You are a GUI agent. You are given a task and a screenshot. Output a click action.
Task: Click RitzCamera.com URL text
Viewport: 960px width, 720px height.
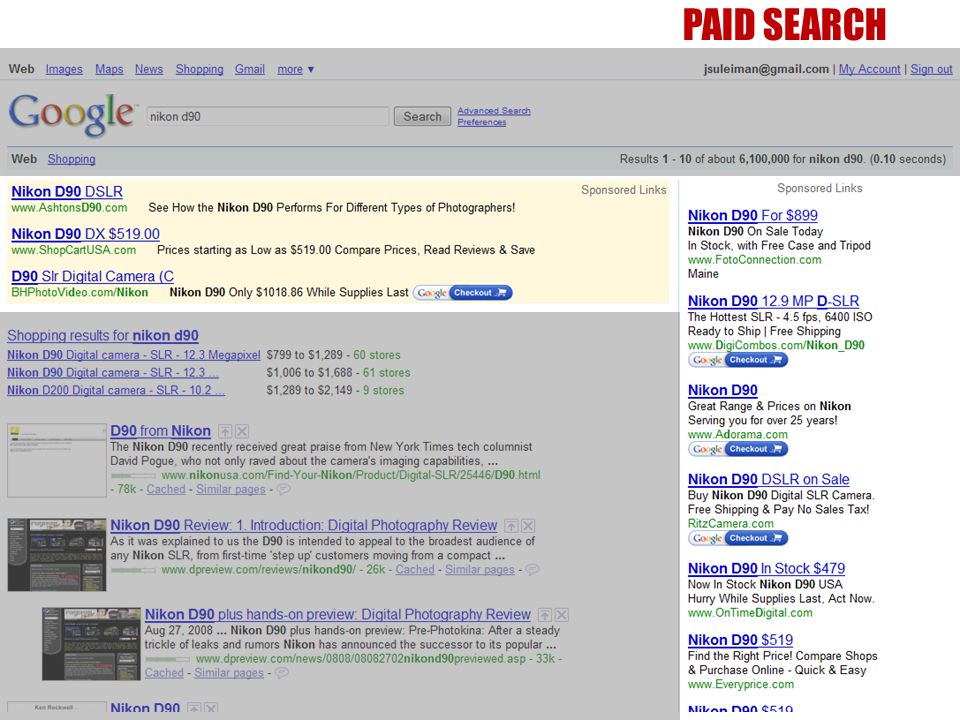[730, 523]
